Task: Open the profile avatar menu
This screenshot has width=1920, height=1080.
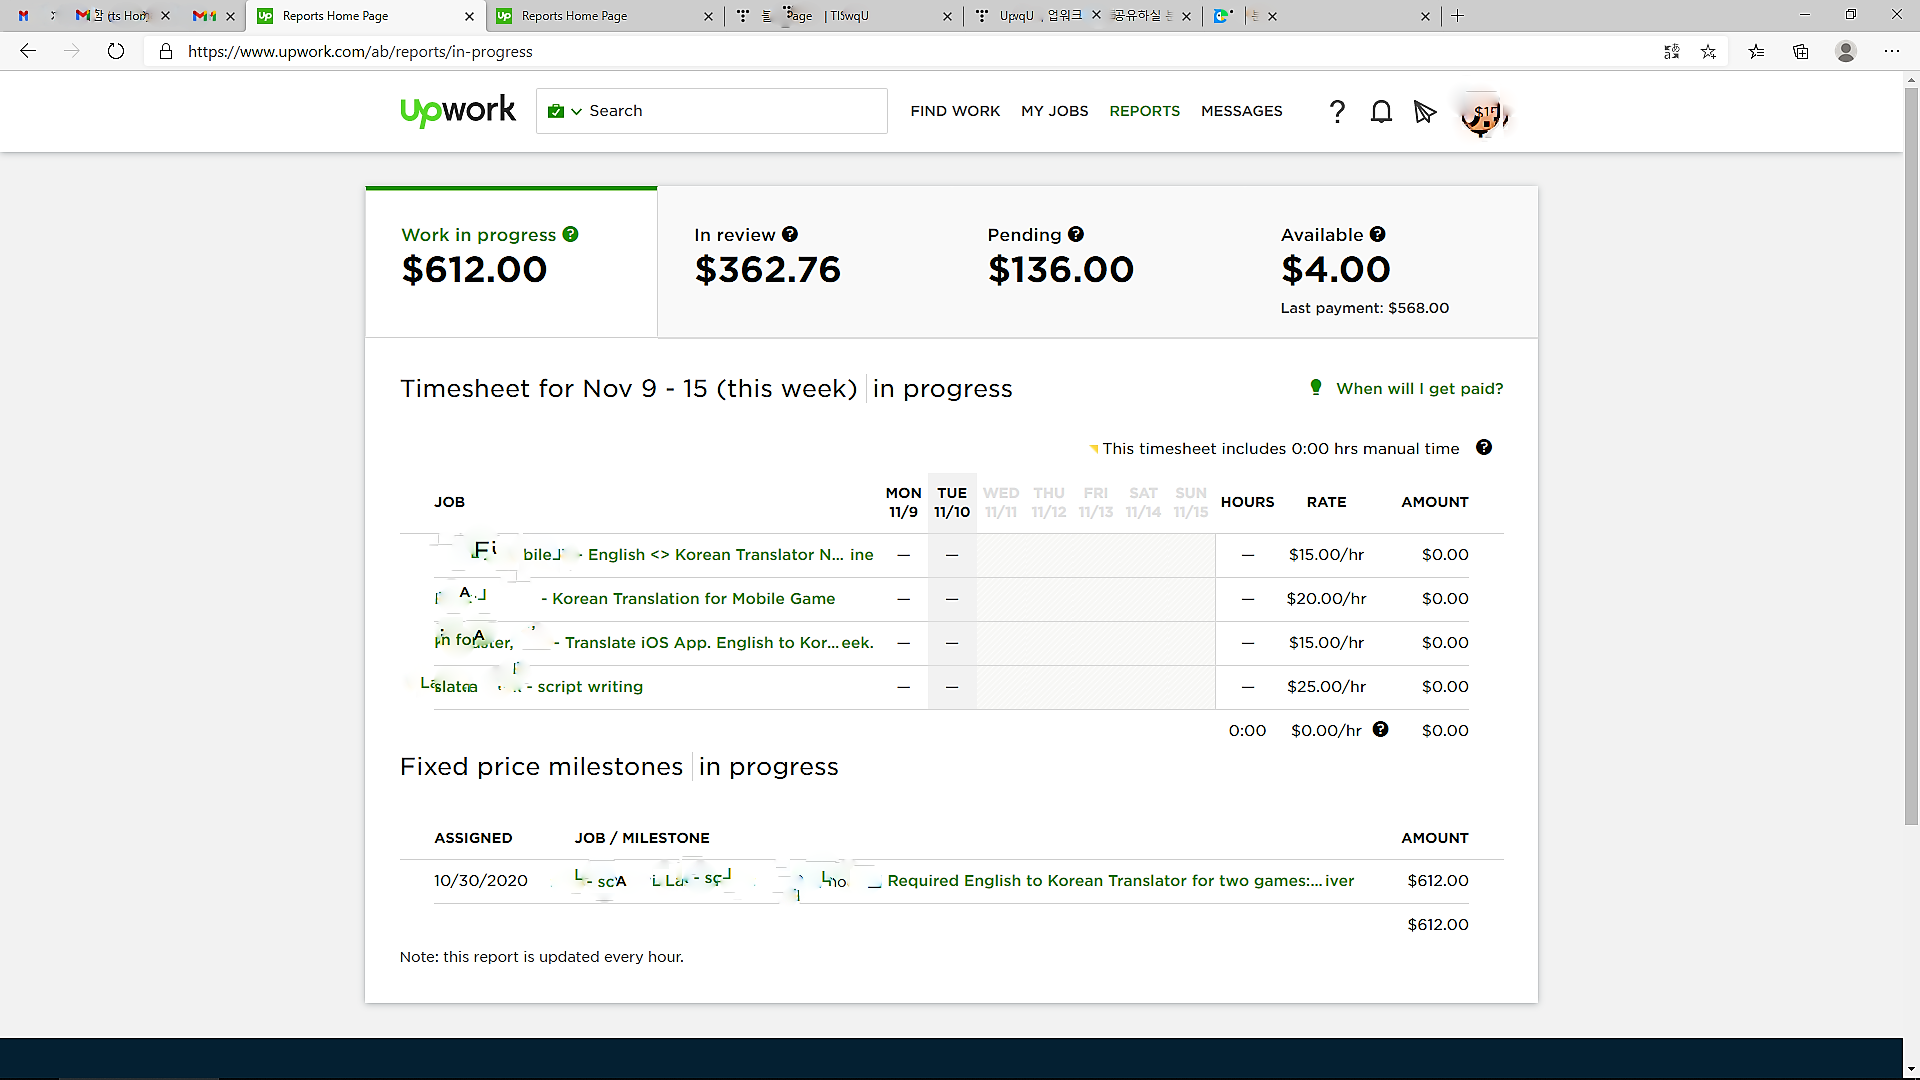Action: point(1483,115)
